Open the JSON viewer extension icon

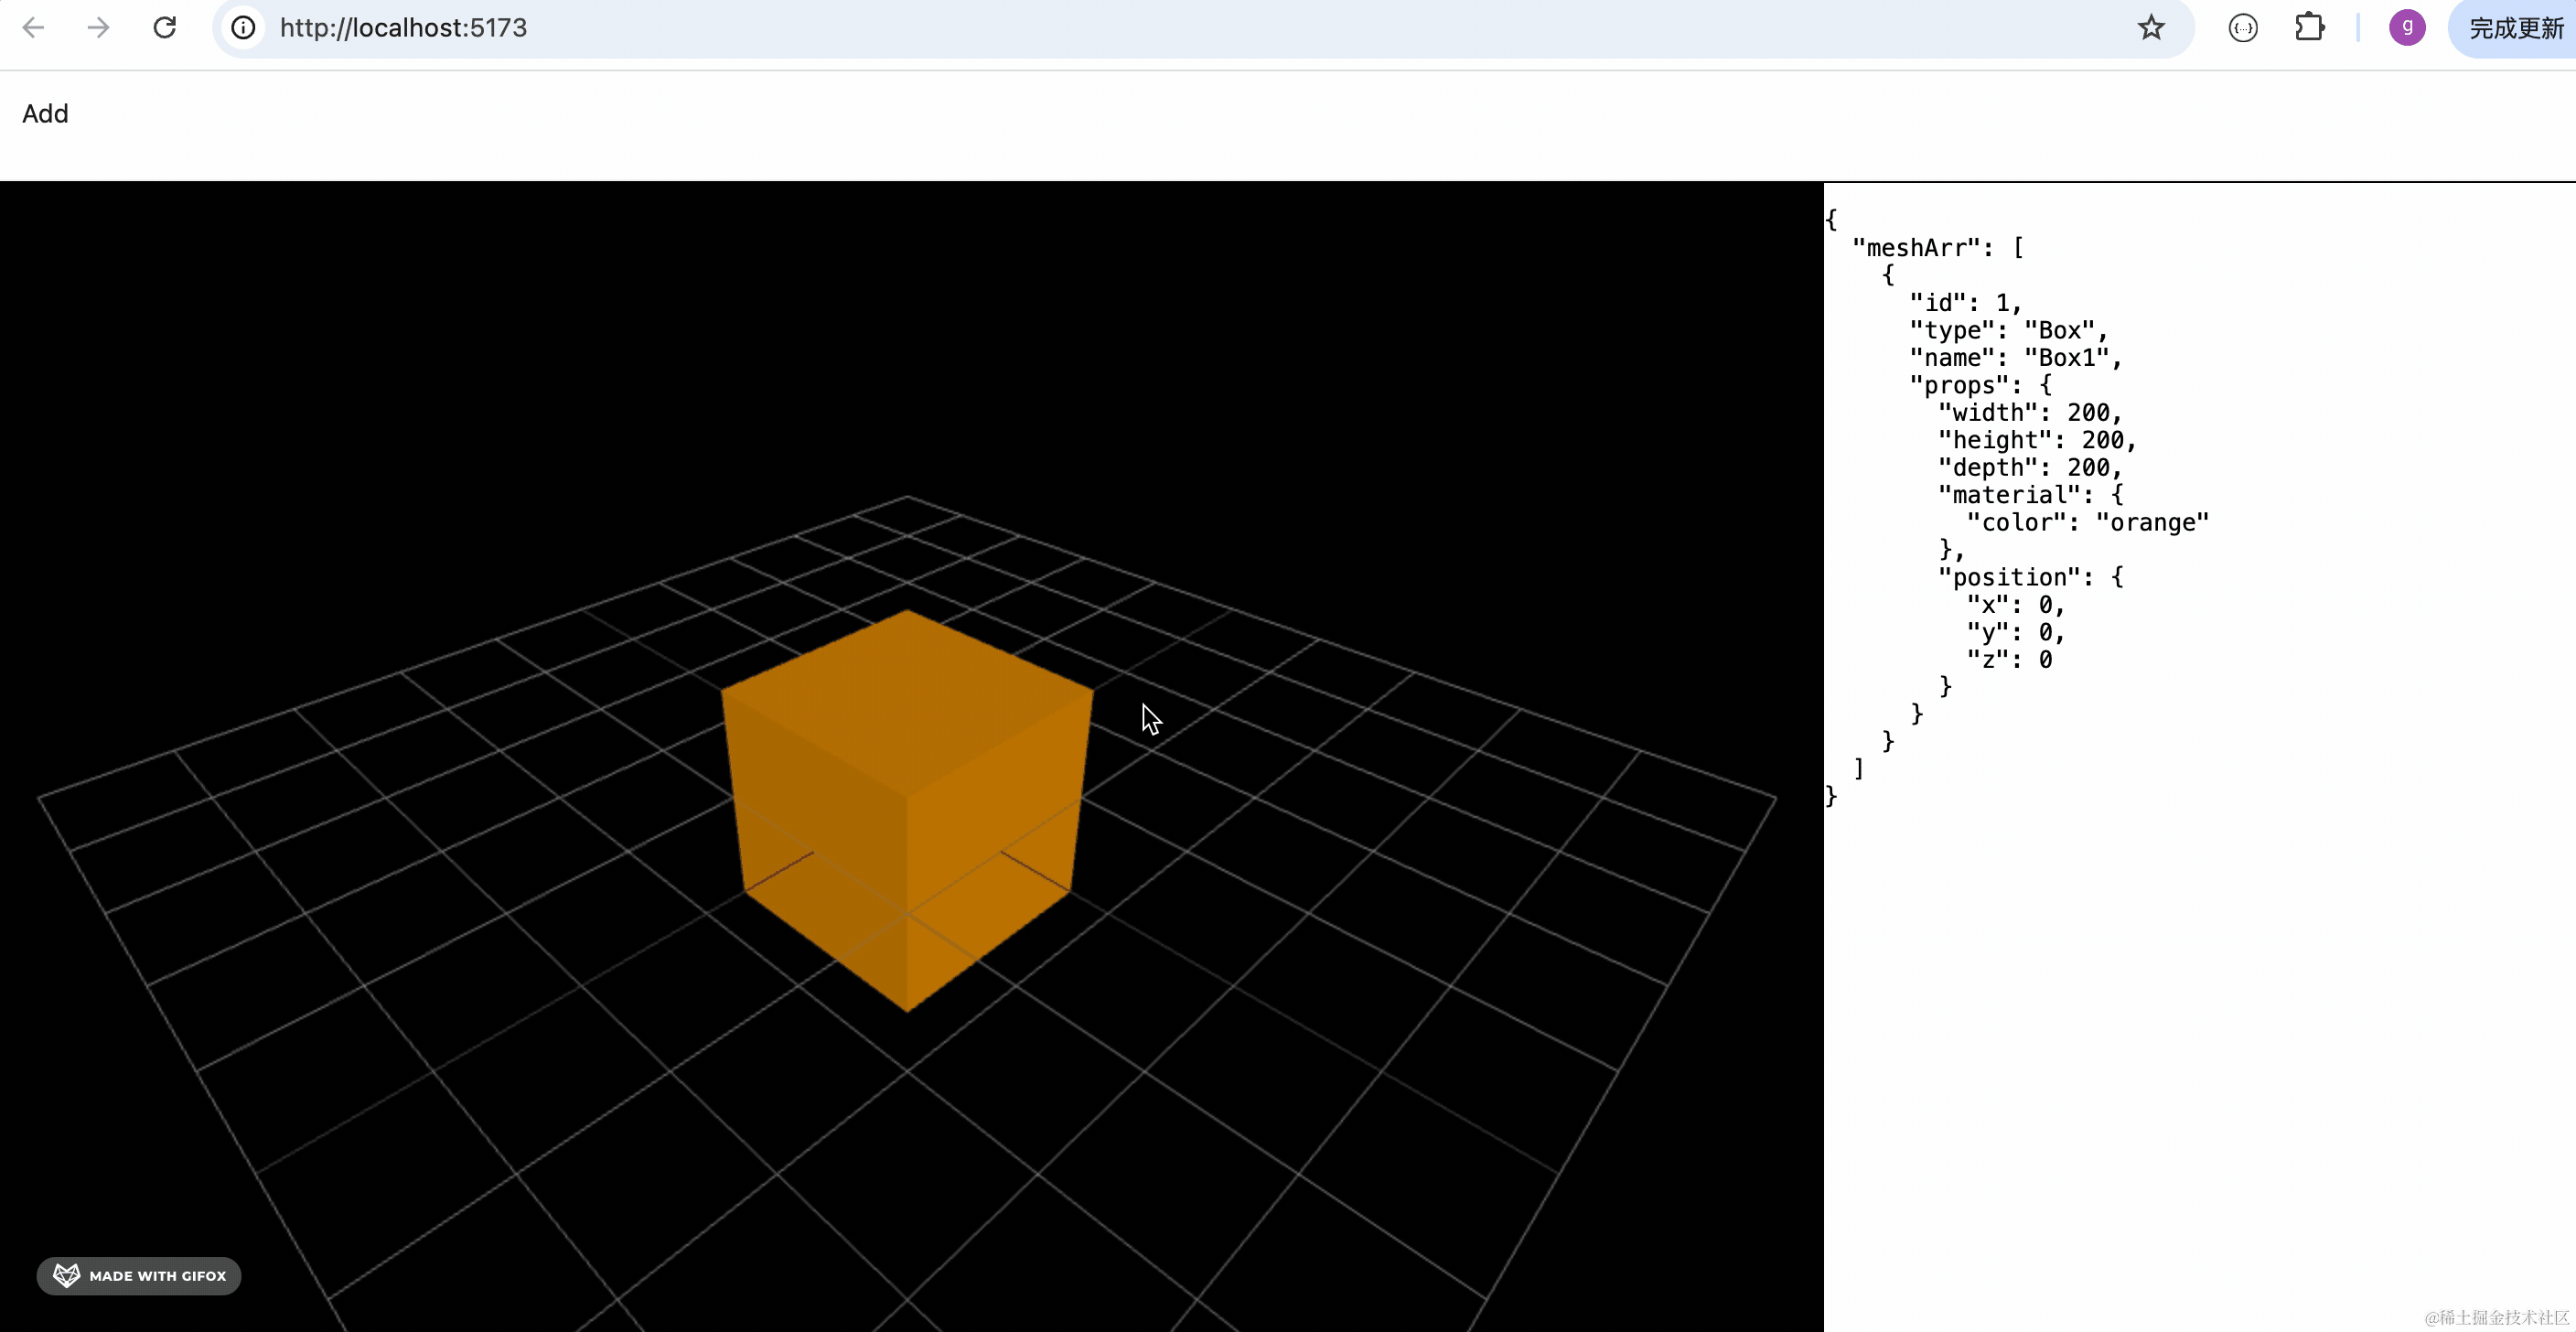coord(2243,28)
